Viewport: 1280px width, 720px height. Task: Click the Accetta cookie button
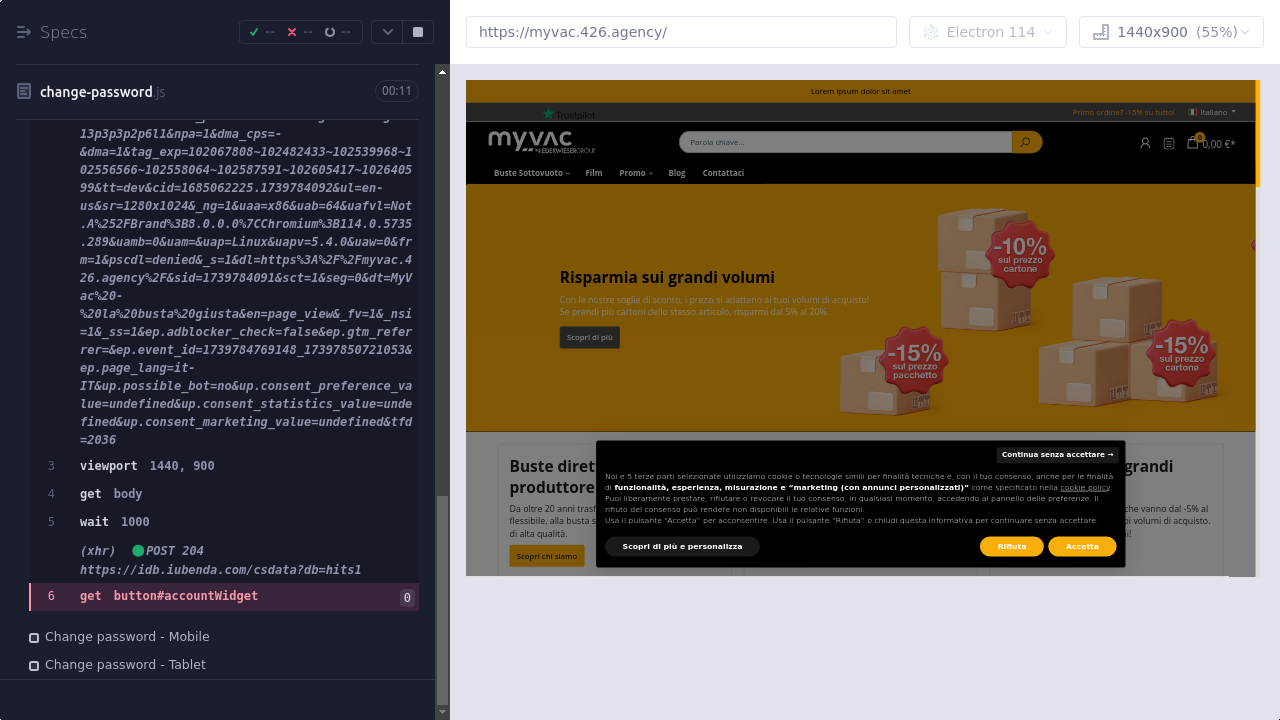1082,546
